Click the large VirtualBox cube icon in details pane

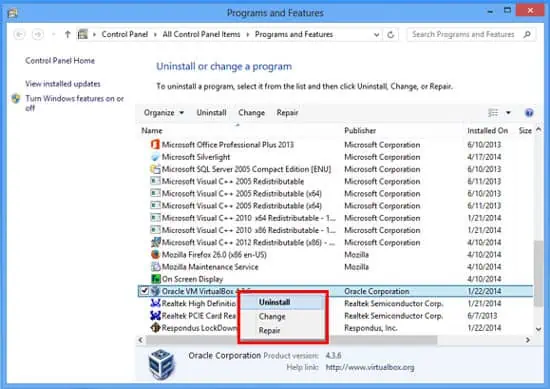161,365
